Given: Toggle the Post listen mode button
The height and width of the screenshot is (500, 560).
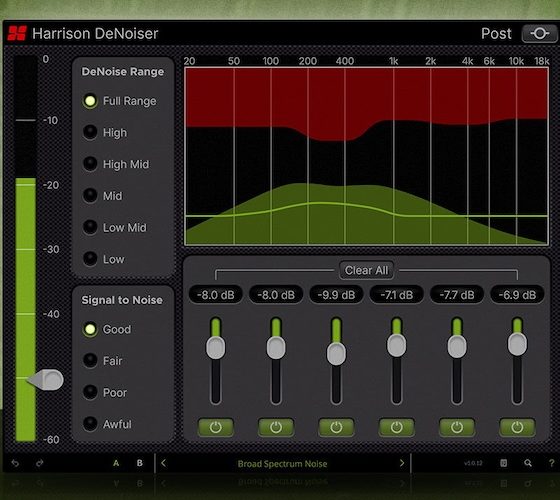Looking at the screenshot, I should point(539,34).
